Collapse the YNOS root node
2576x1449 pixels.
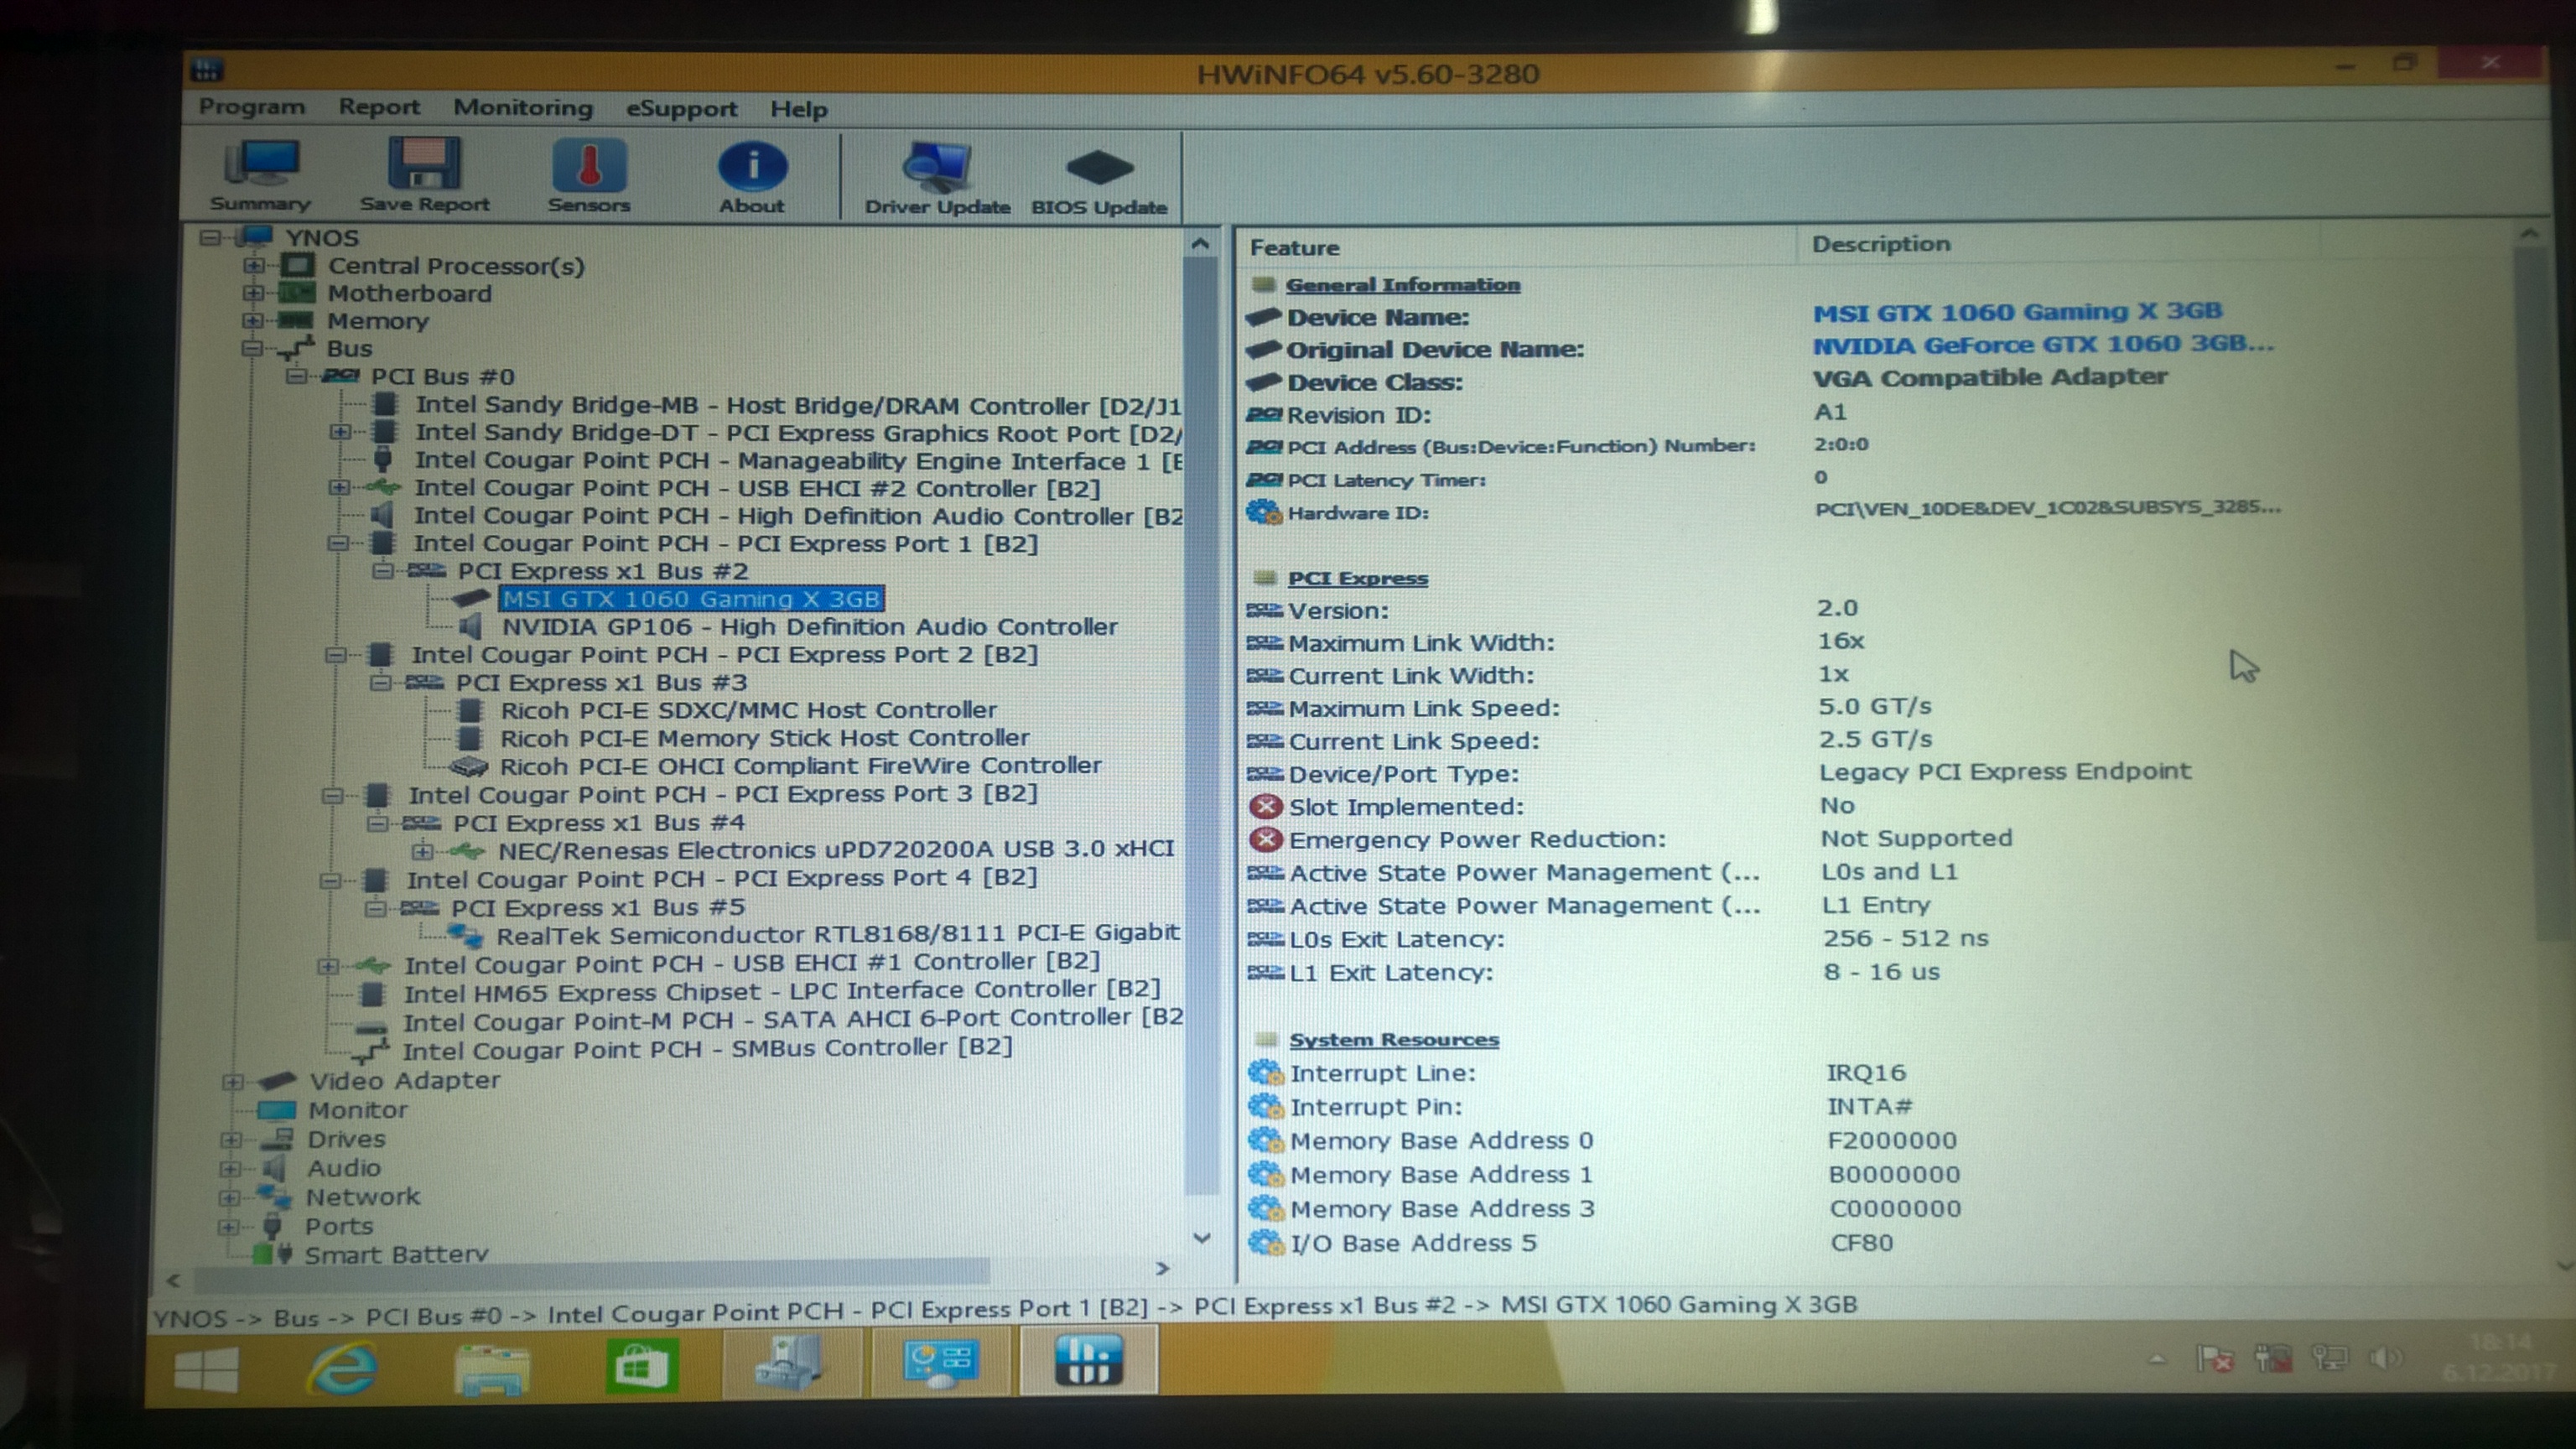[210, 238]
